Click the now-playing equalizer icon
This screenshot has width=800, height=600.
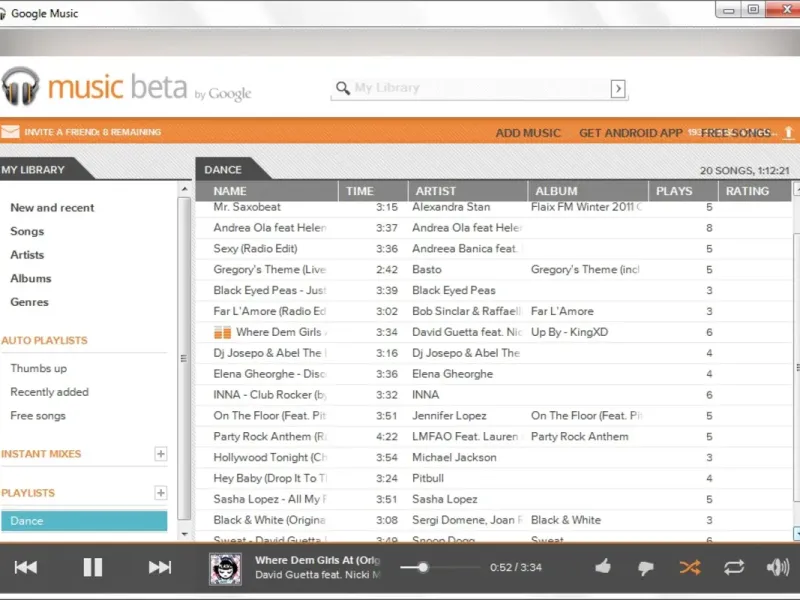[x=222, y=332]
